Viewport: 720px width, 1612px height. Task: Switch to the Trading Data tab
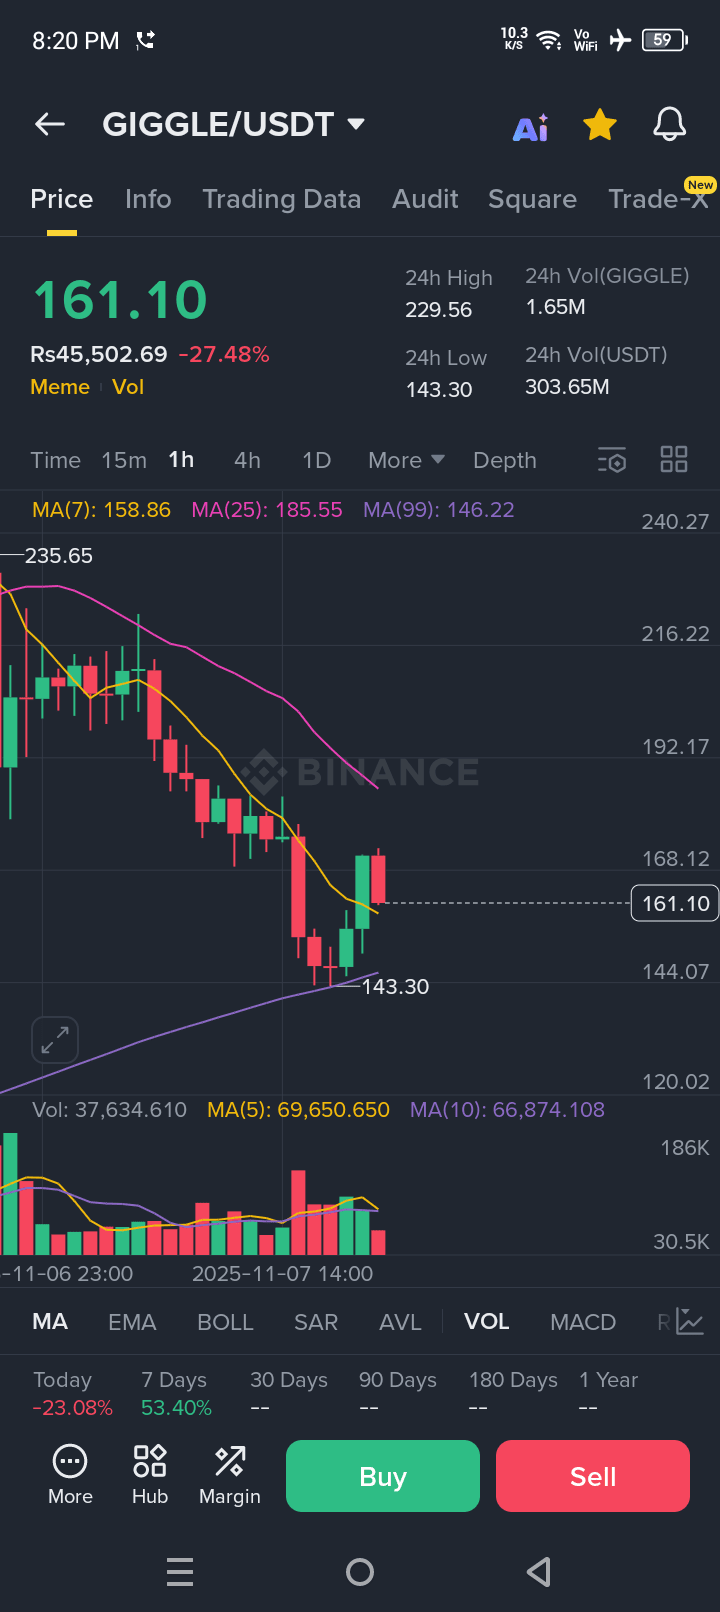[281, 199]
